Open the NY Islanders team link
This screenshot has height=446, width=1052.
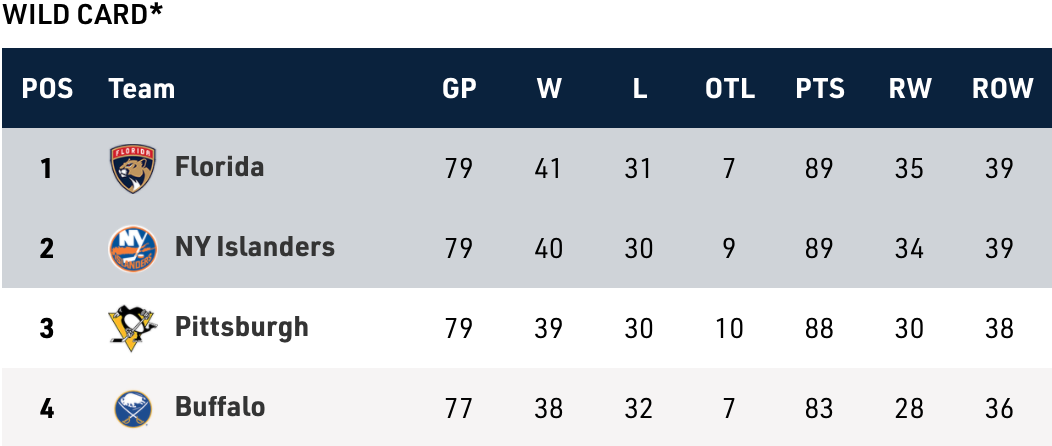pyautogui.click(x=254, y=247)
